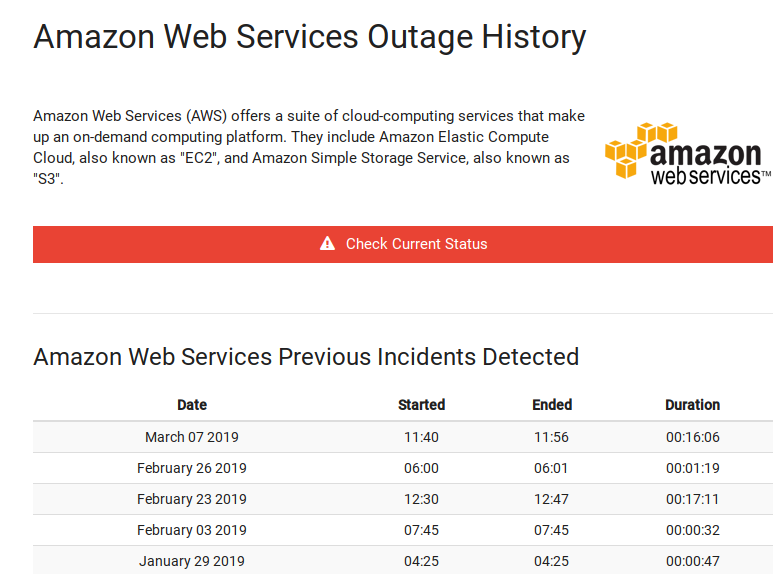This screenshot has height=574, width=781.
Task: Click the Amazon Web Services Outage History heading
Action: click(310, 37)
